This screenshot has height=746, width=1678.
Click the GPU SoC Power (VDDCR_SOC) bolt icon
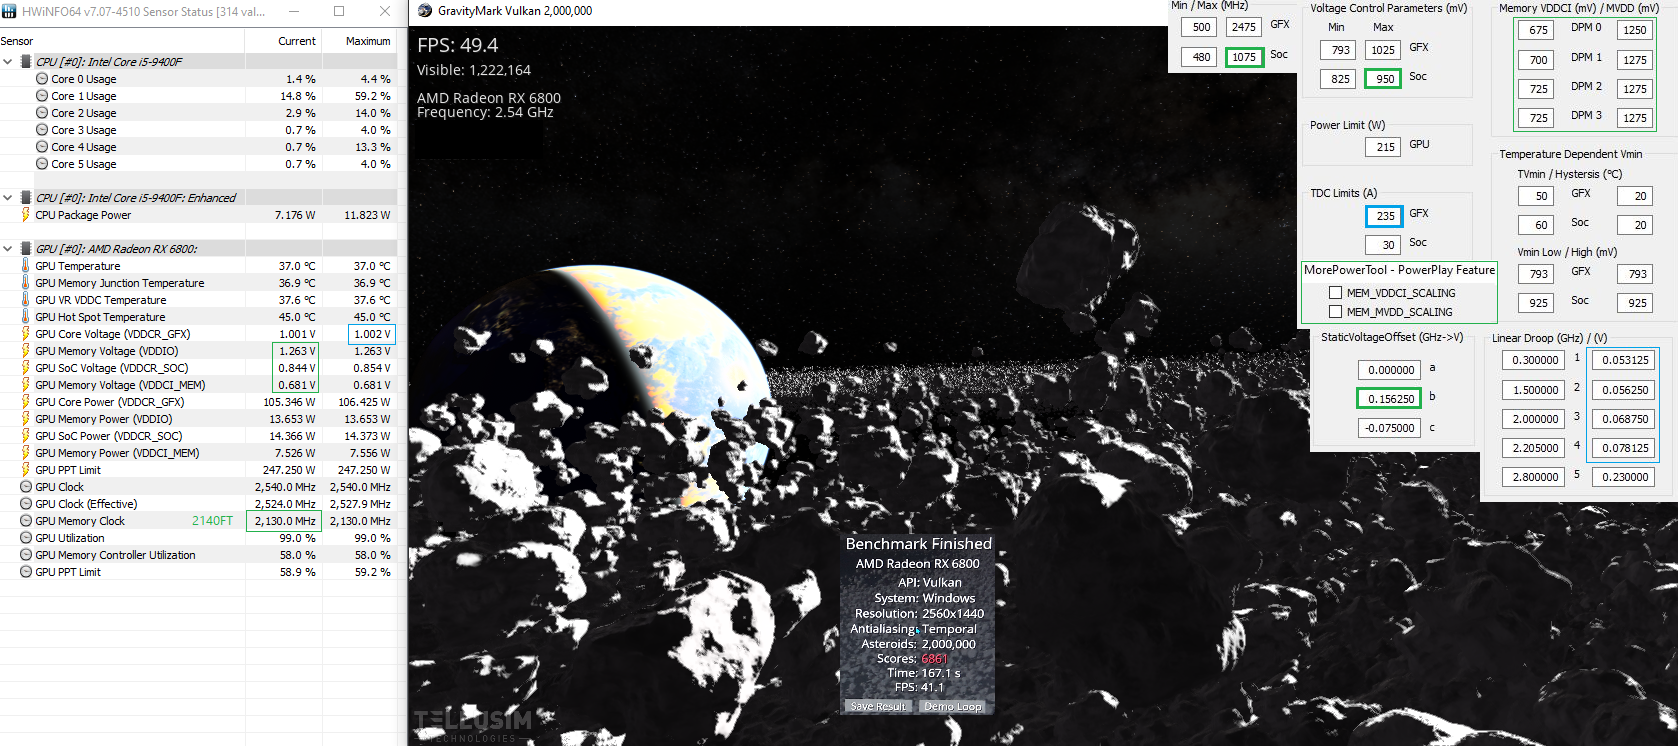(26, 436)
